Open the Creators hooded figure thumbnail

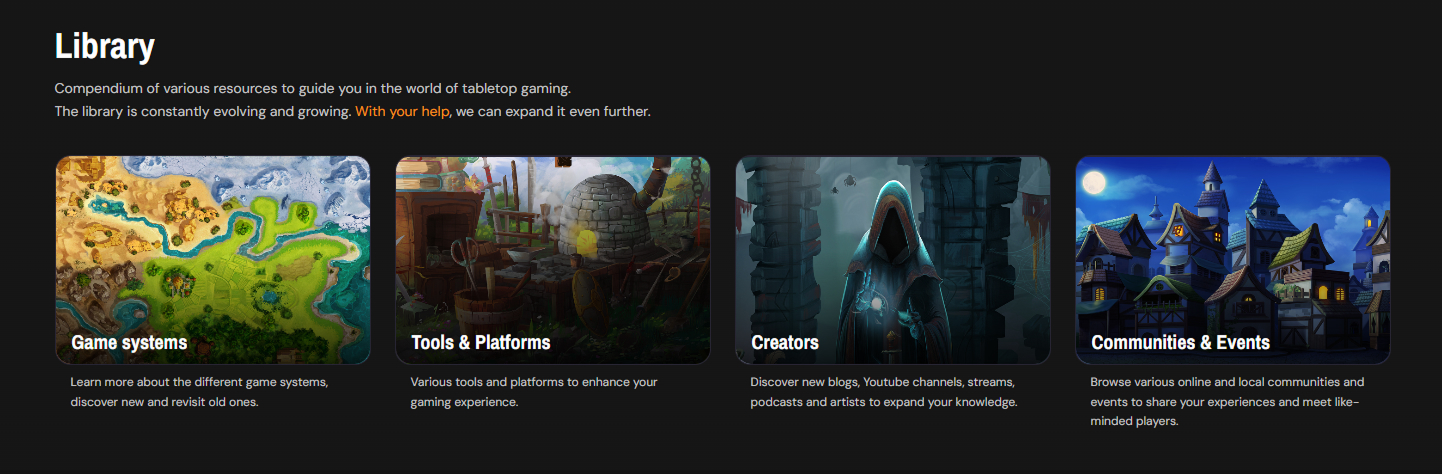coord(893,260)
